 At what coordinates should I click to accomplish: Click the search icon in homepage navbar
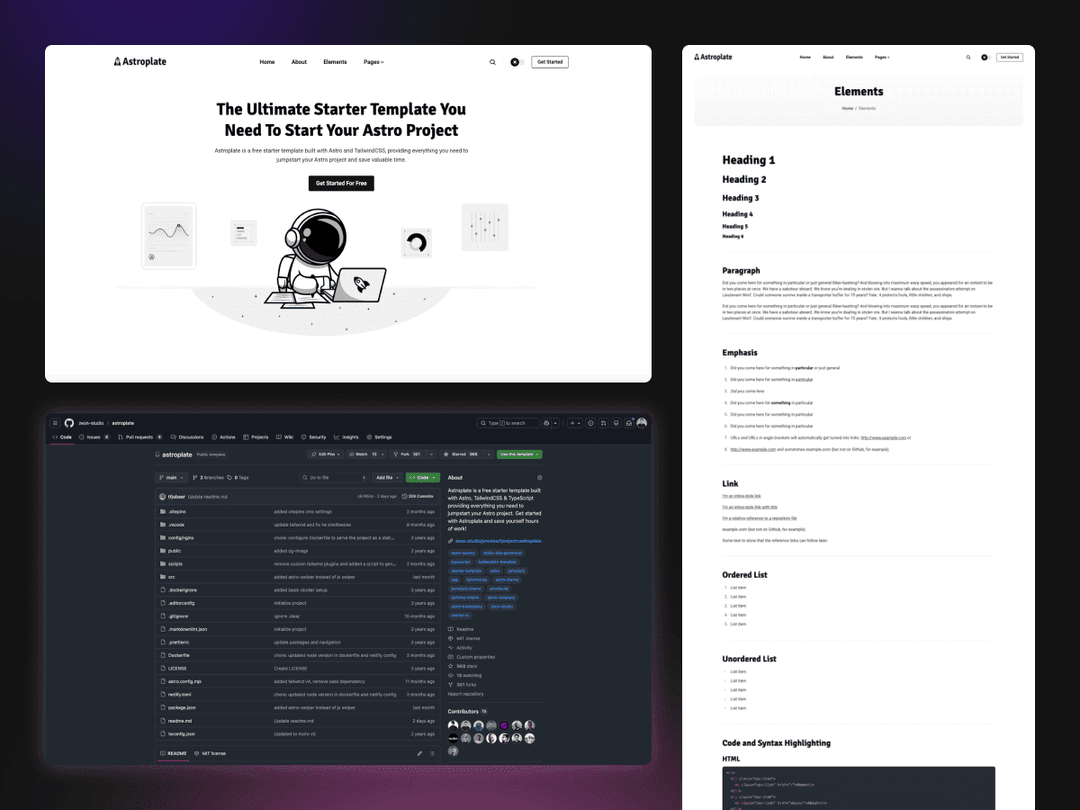pos(492,62)
